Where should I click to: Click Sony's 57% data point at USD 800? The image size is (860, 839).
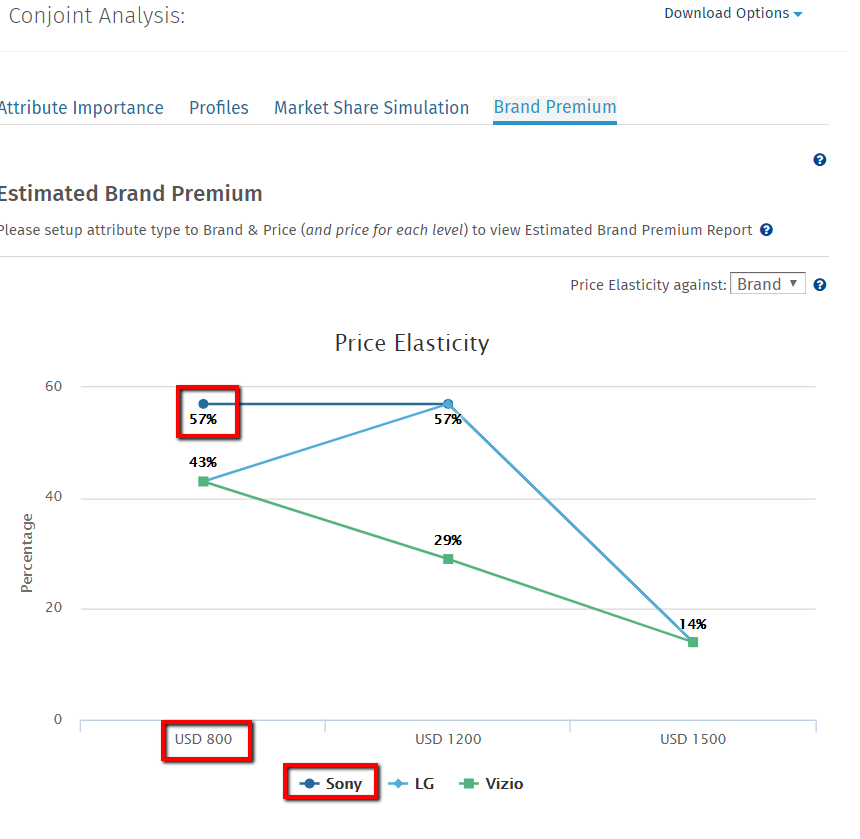(203, 404)
